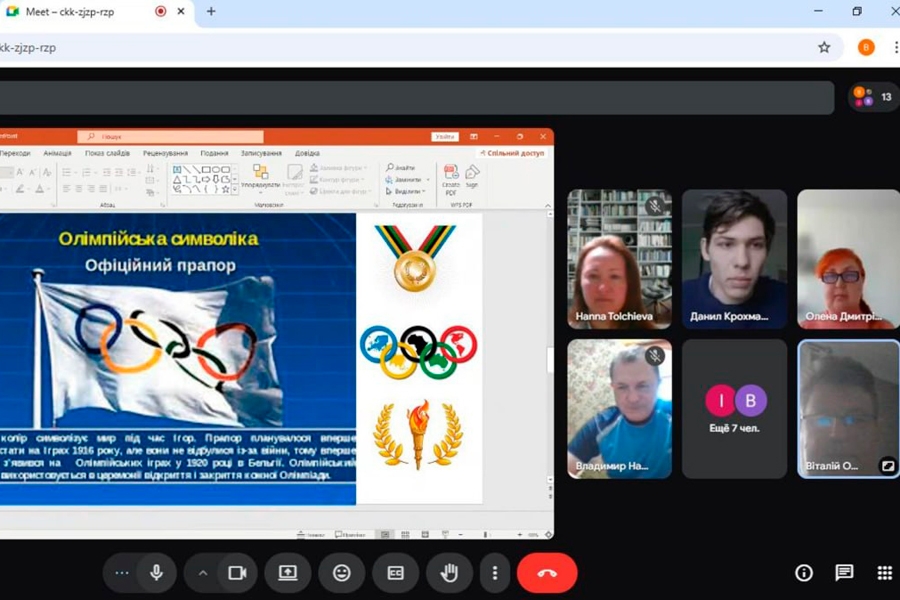Viewport: 900px width, 600px height.
Task: Collapse the PowerPoint ribbon chevron
Action: [548, 206]
